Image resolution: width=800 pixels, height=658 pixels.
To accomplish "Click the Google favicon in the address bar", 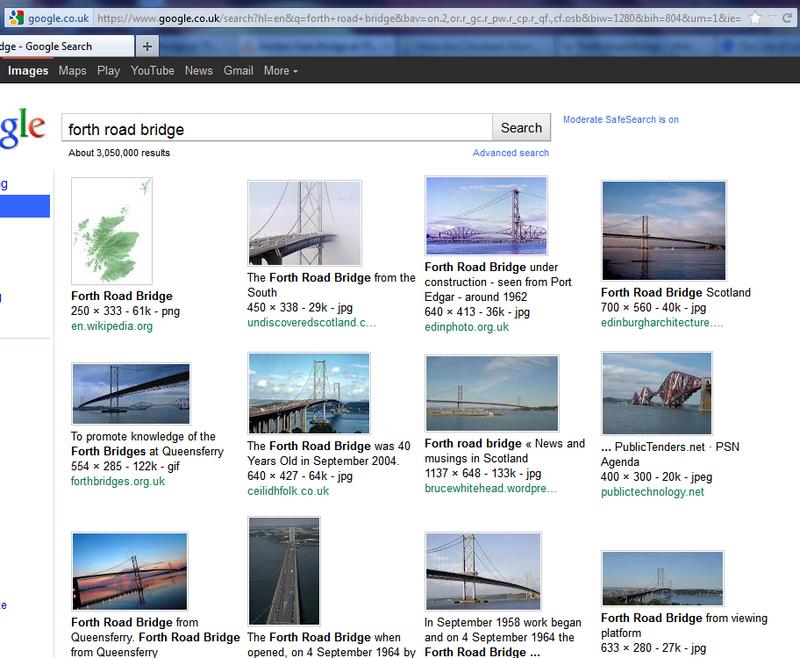I will point(16,18).
